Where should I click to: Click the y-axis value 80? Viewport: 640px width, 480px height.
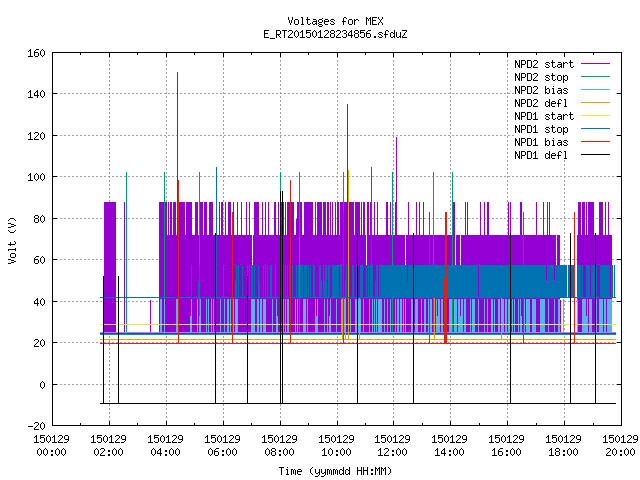(x=39, y=219)
